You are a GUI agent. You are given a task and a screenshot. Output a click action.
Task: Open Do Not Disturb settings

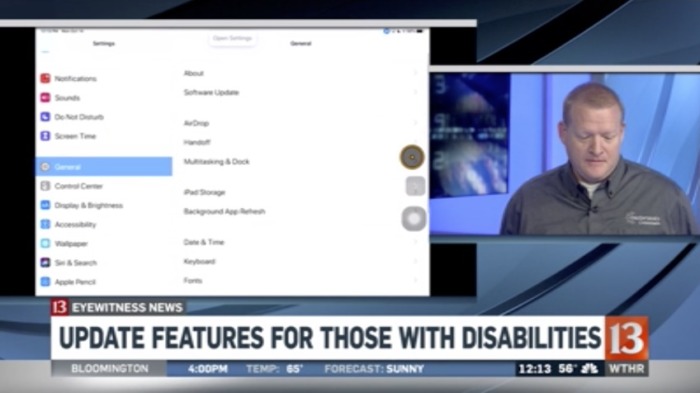(x=104, y=117)
